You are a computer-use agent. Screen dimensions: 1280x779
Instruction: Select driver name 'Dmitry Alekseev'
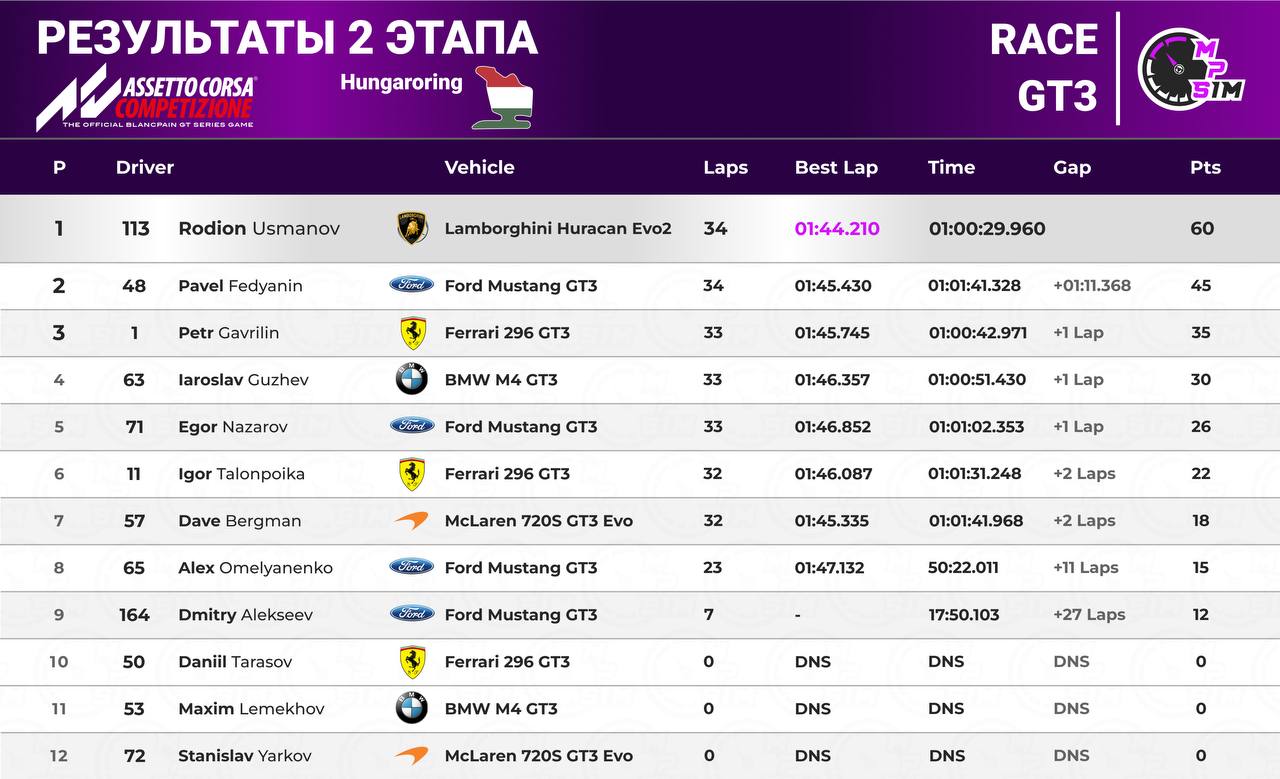[245, 615]
